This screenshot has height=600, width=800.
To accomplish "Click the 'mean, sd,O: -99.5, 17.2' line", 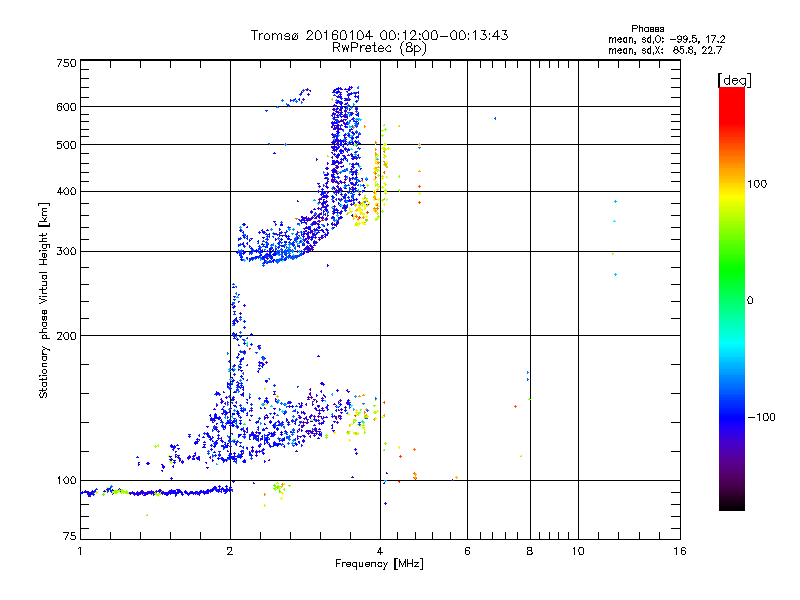I will point(666,39).
